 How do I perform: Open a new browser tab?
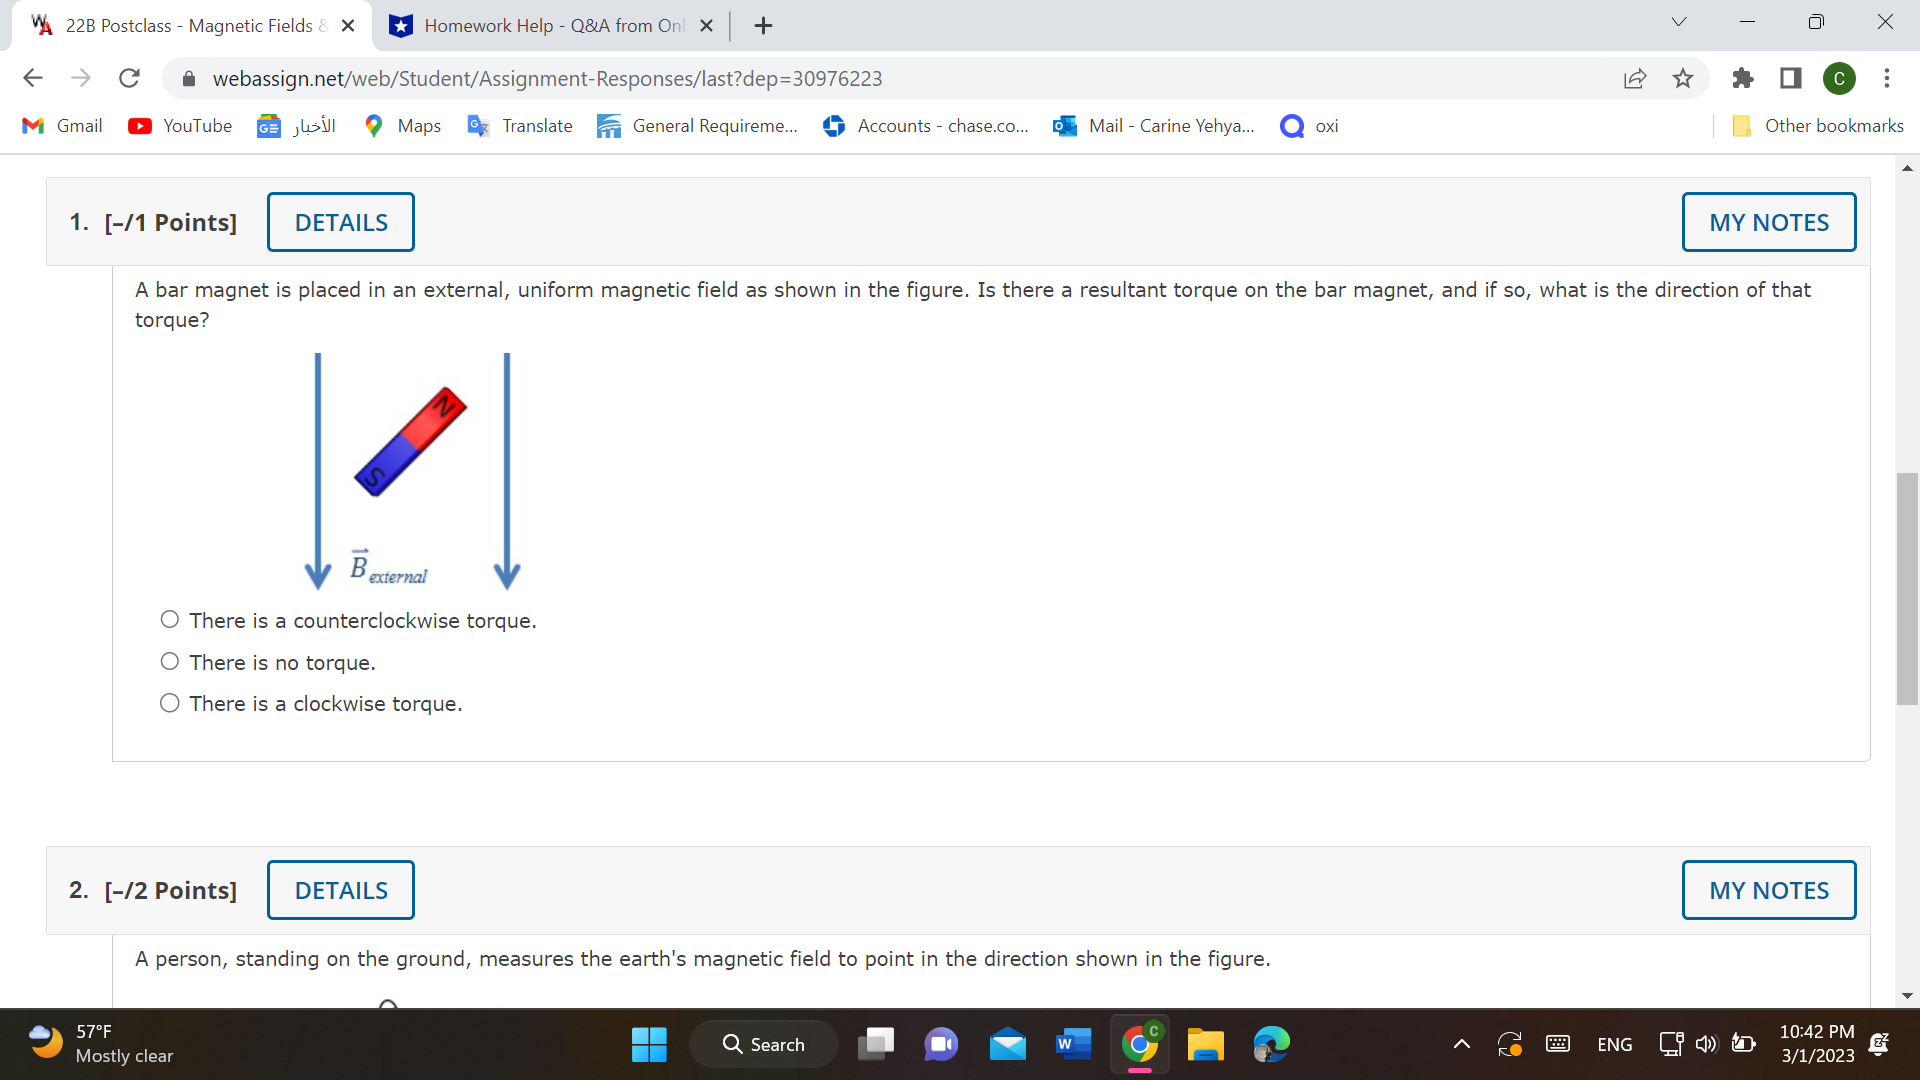(763, 26)
